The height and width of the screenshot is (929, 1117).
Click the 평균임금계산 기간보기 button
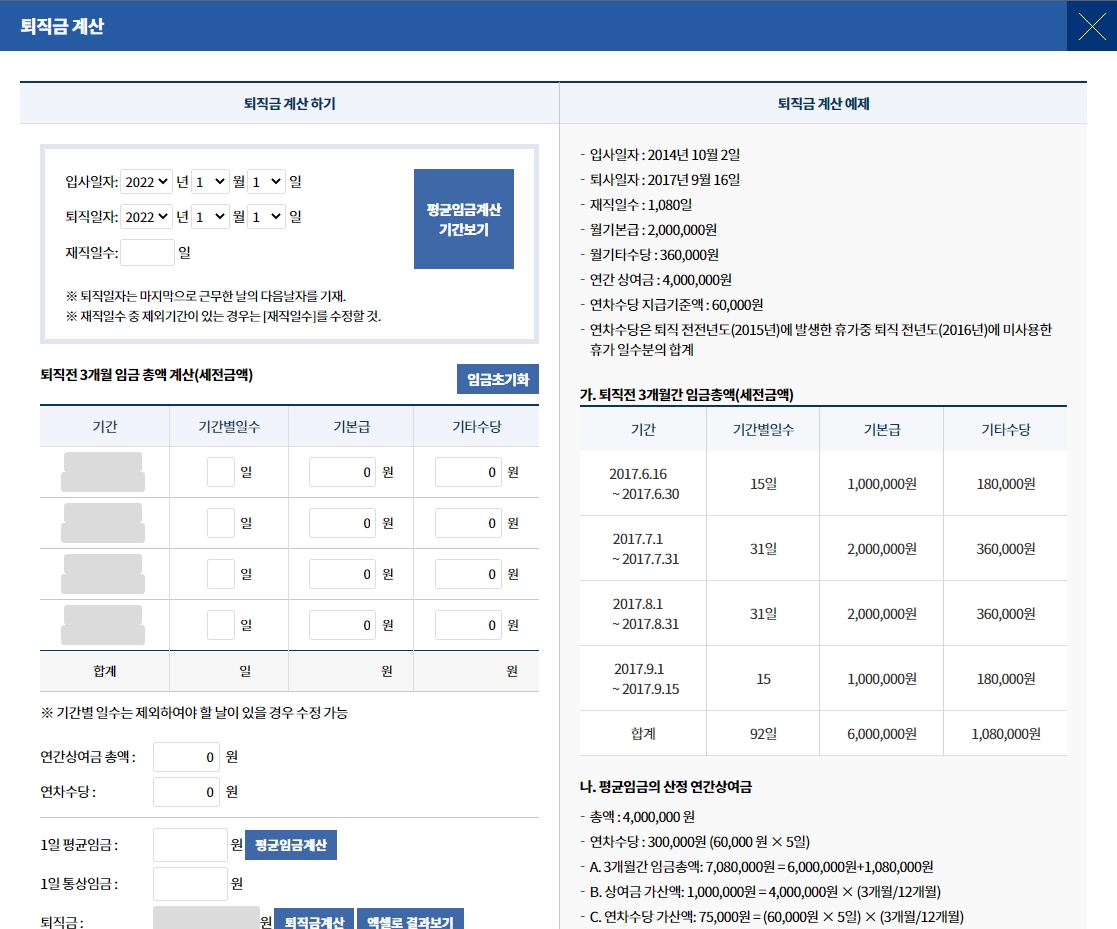(463, 218)
